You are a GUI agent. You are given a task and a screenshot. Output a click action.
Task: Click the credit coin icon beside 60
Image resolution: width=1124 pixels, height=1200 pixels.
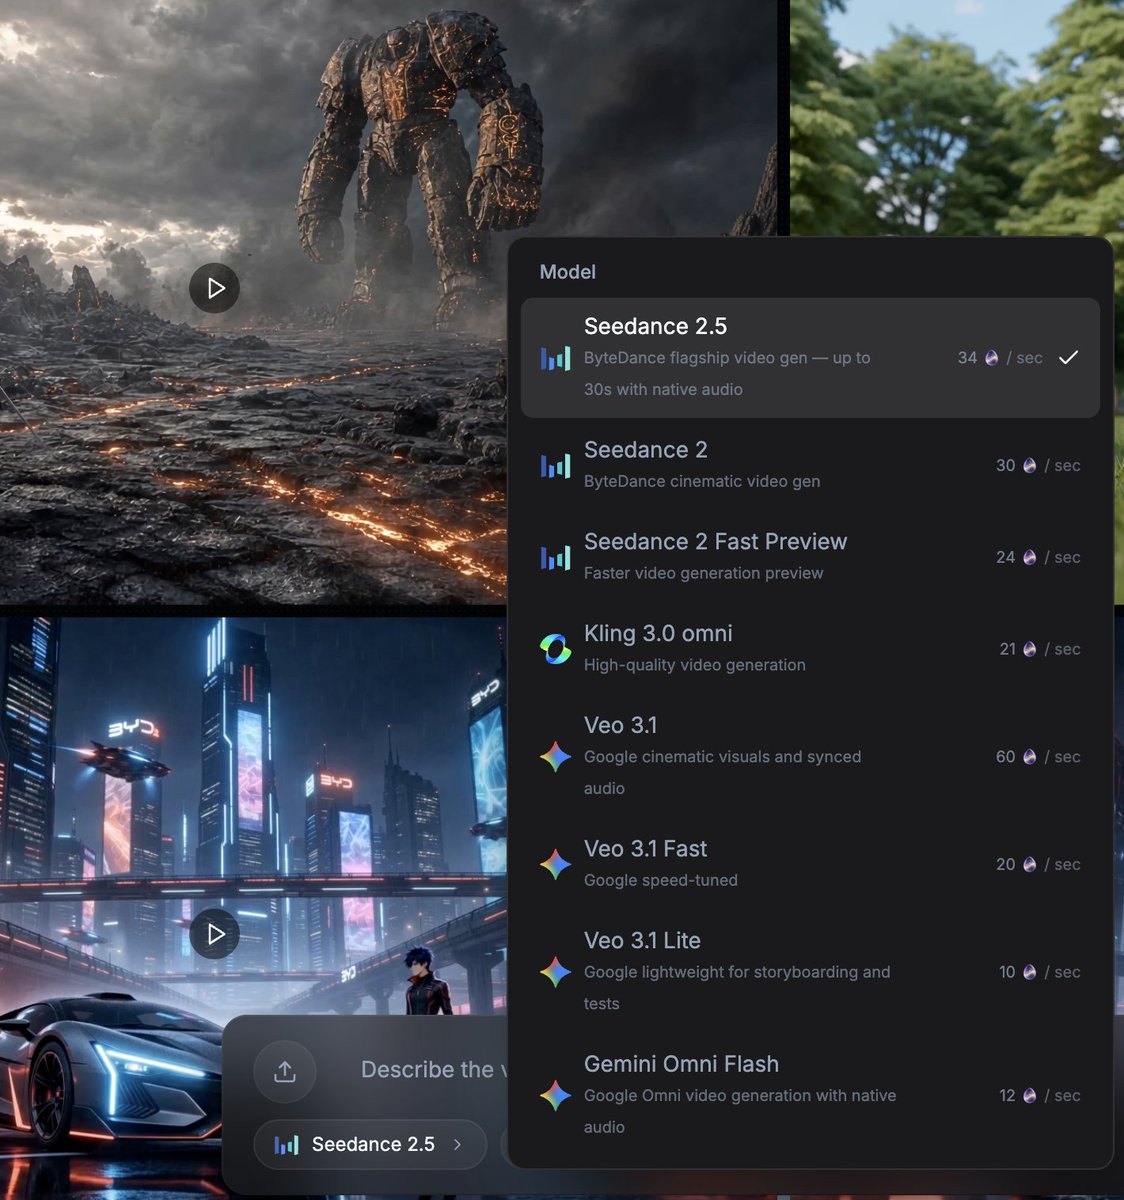tap(1030, 757)
